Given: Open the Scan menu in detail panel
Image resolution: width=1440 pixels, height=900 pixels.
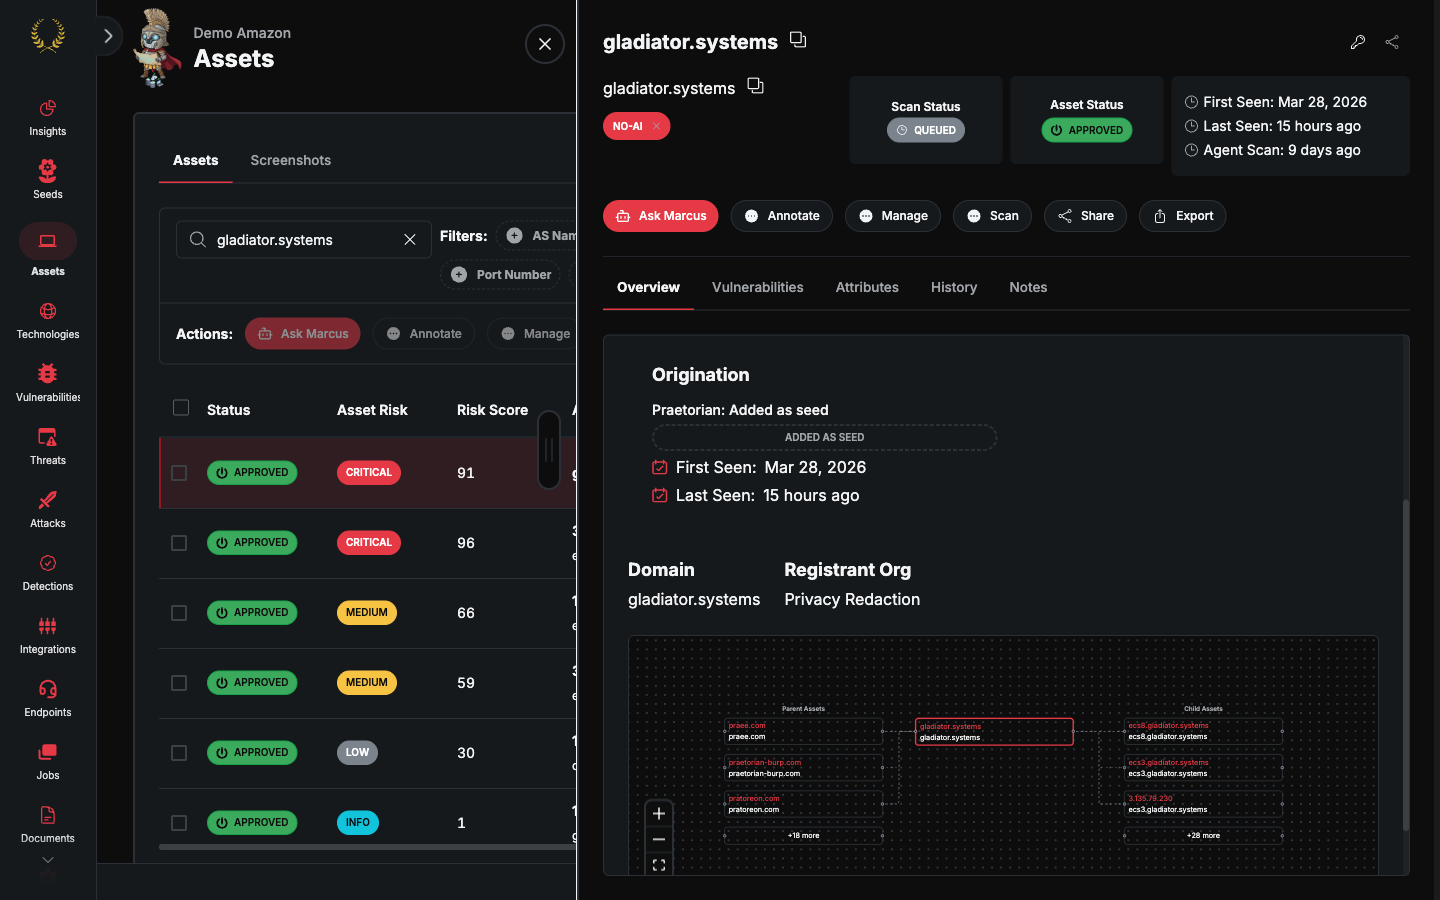Looking at the screenshot, I should click(992, 216).
